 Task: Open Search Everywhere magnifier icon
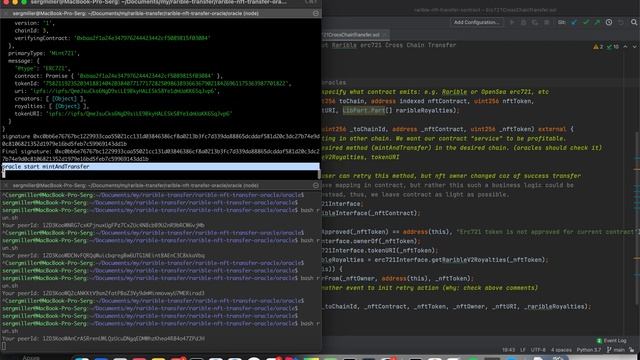tap(634, 22)
